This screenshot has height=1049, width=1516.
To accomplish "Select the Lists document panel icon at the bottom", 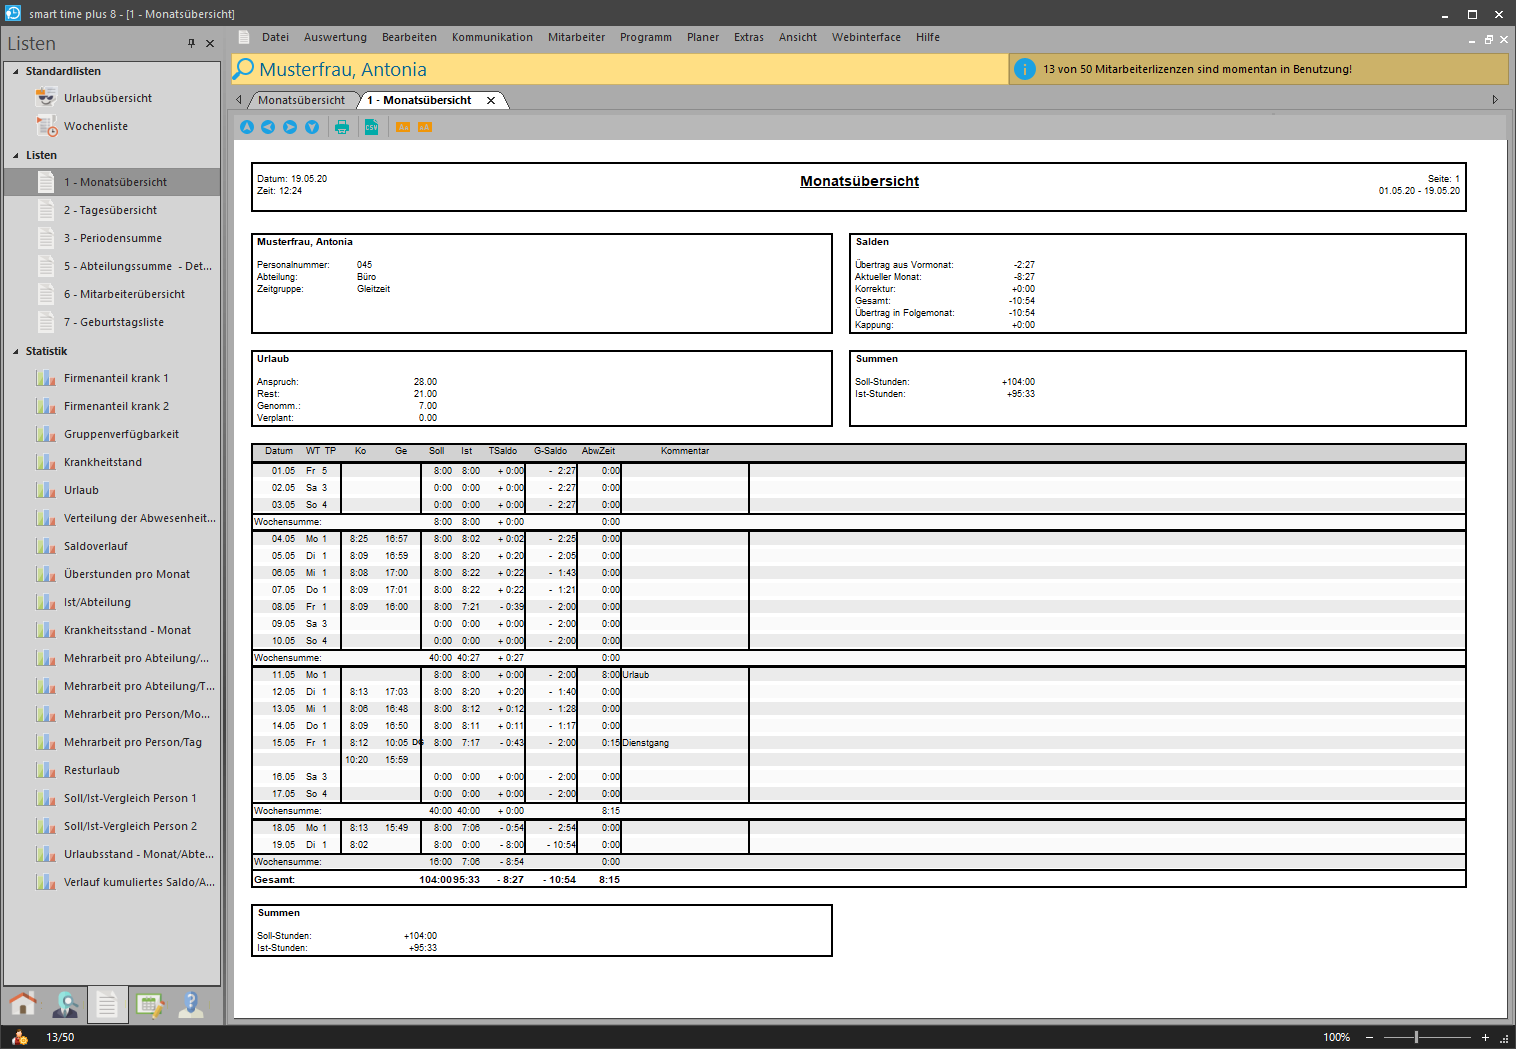I will point(108,1004).
